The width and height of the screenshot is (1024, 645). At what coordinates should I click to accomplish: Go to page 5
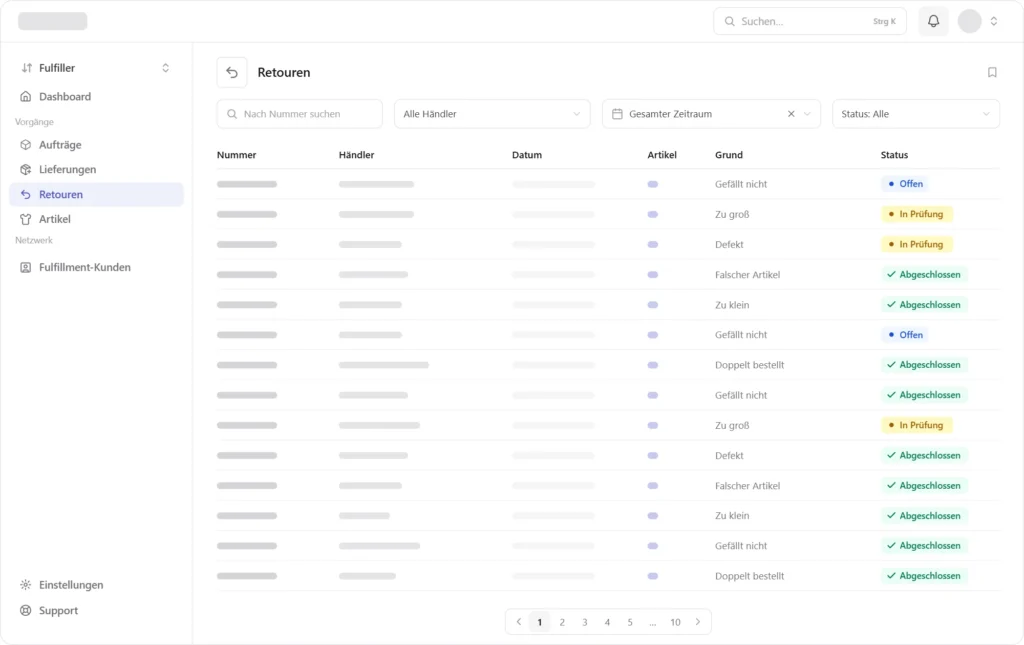point(630,622)
